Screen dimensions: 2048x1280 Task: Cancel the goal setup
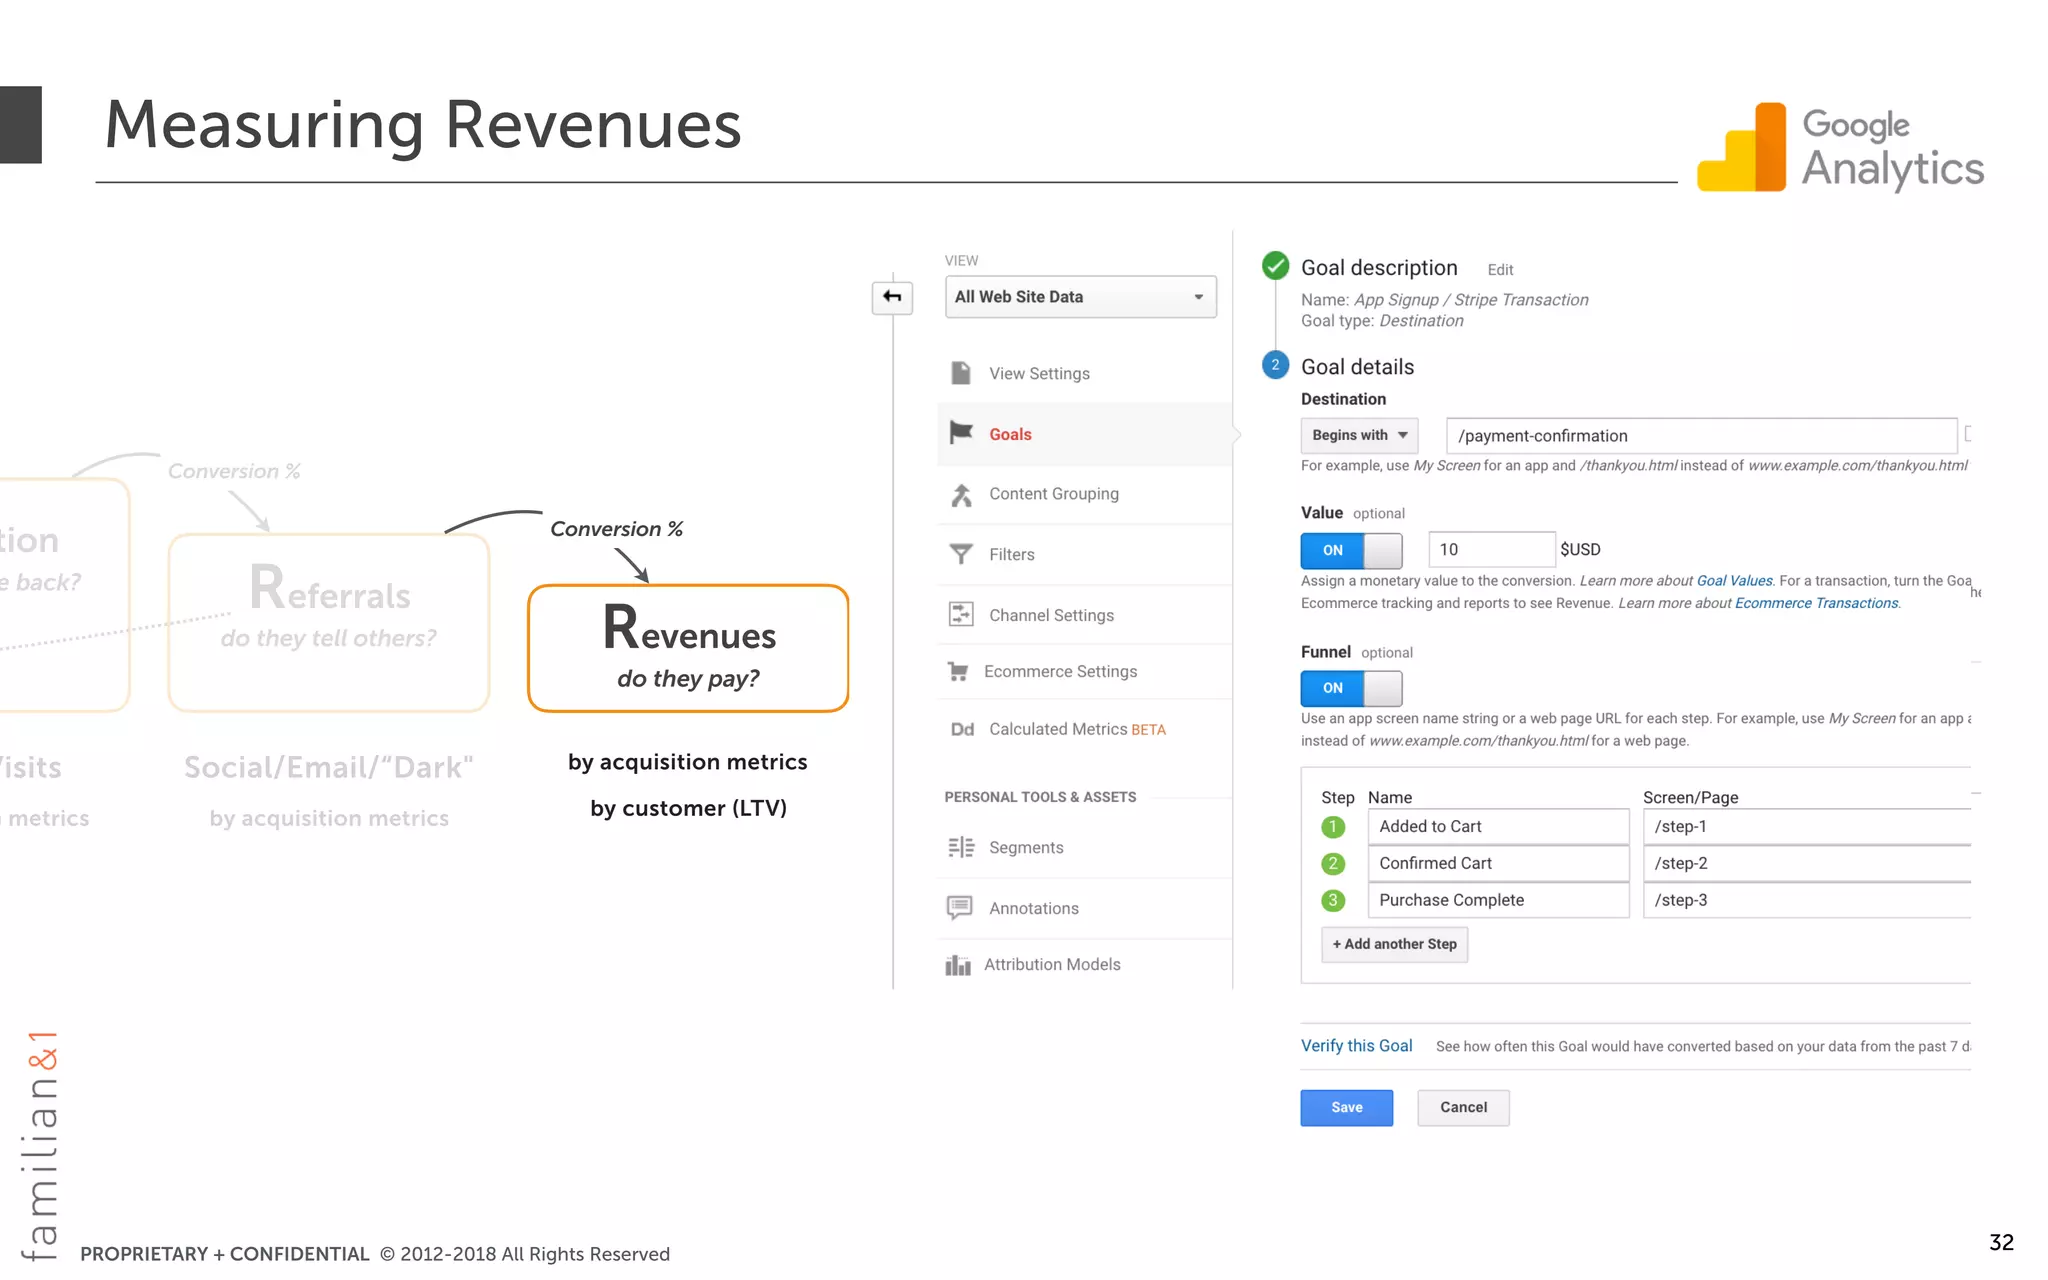click(1463, 1107)
